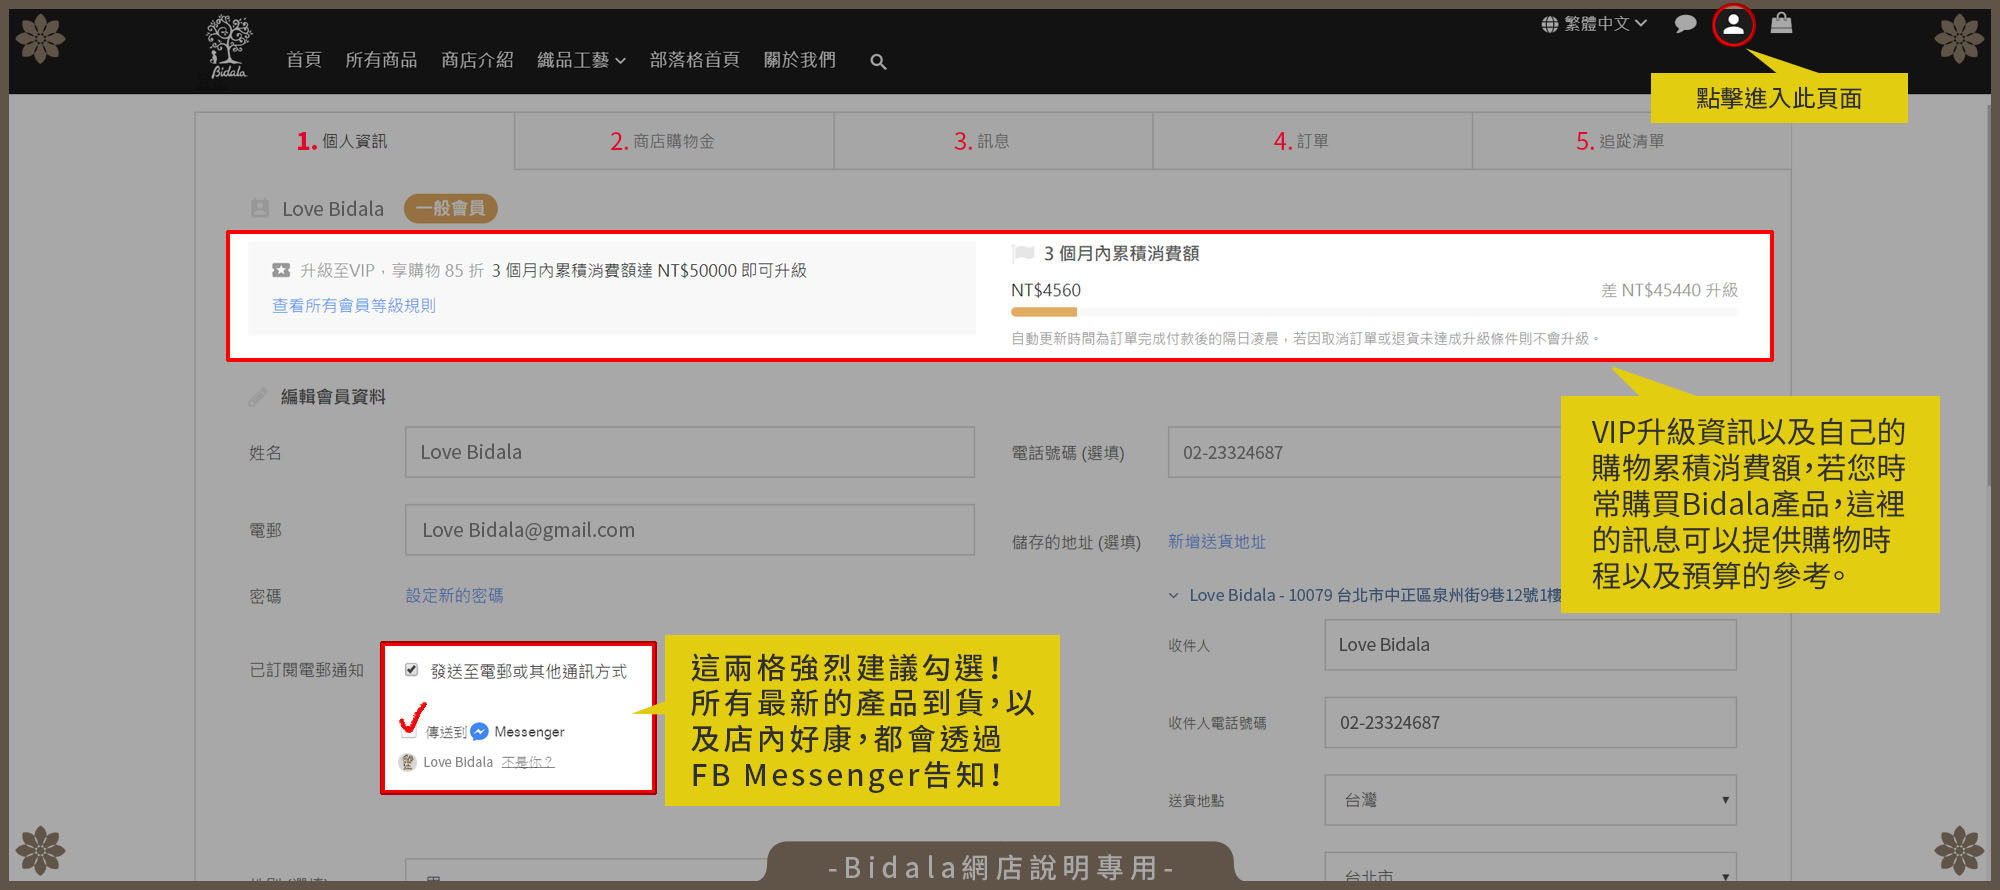Click 查看所有會員等級規則 link
Screen dimensions: 2000x890
pyautogui.click(x=354, y=306)
